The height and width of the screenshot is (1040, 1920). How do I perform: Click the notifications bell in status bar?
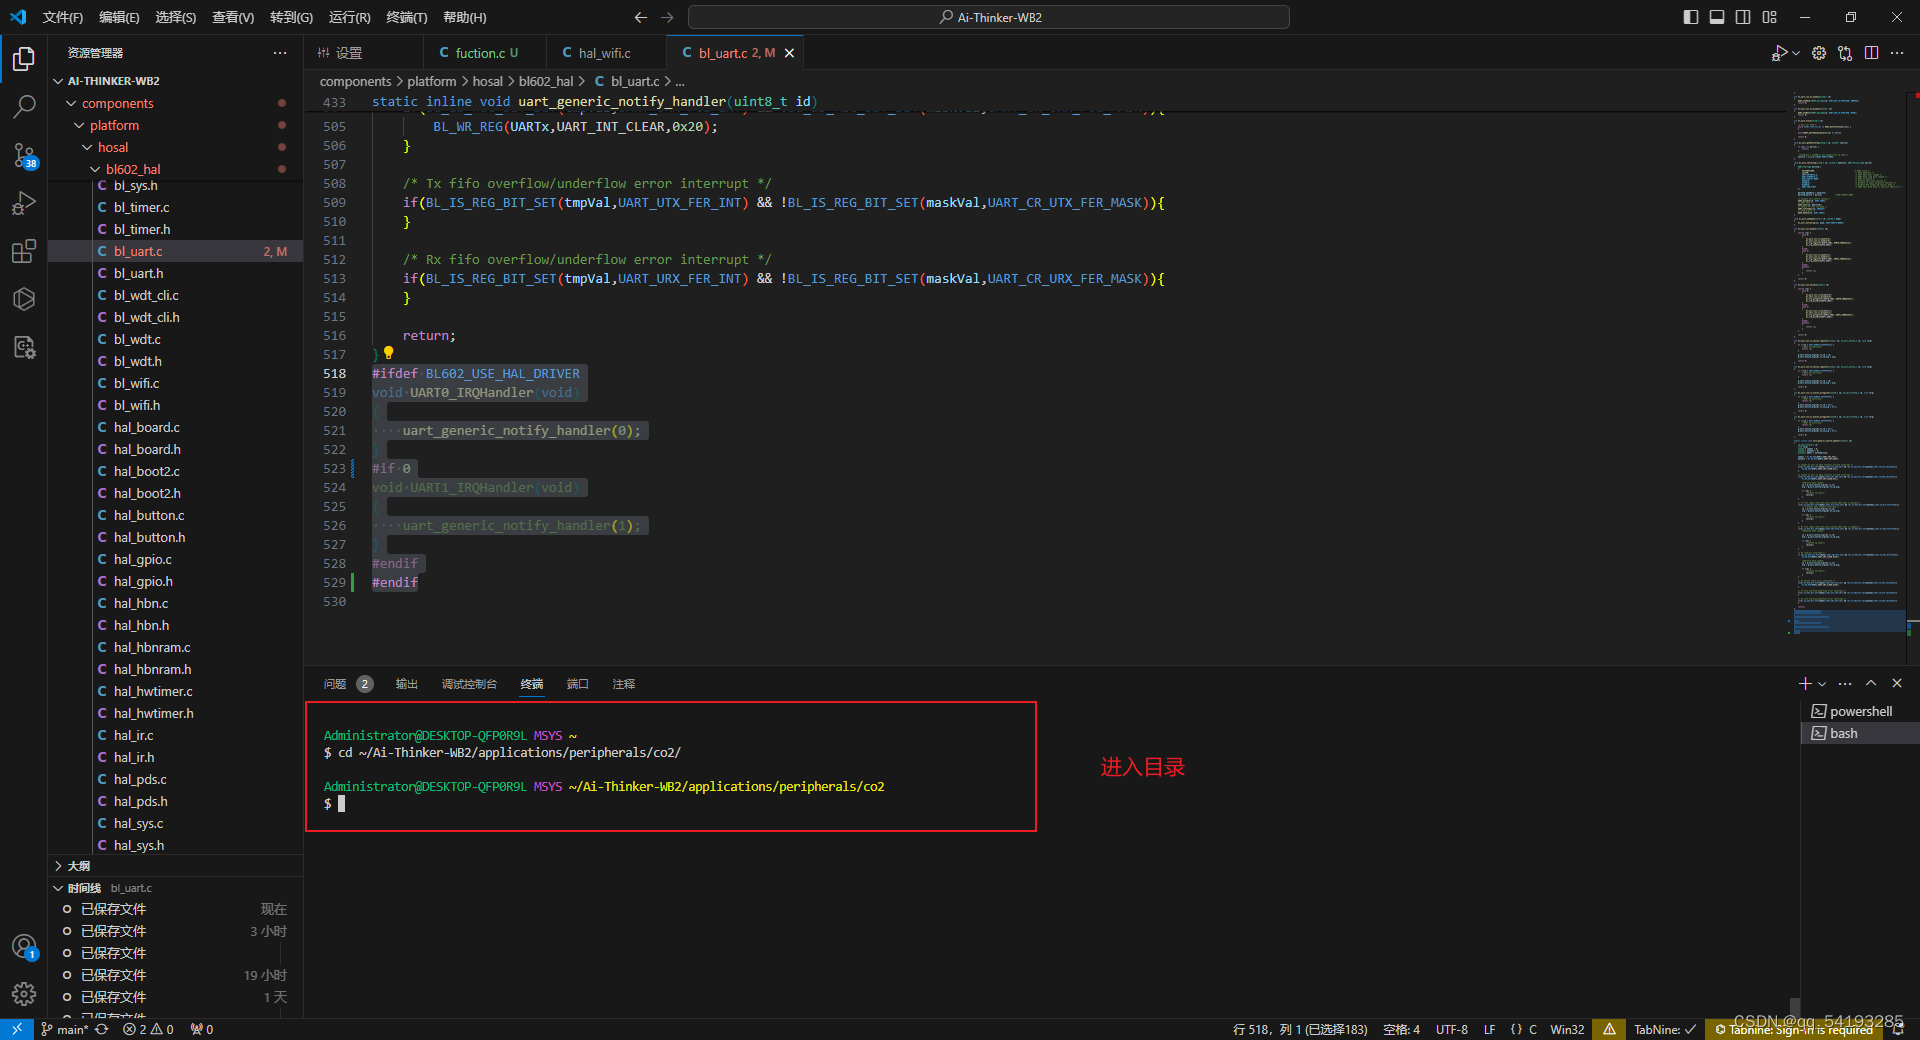(x=1898, y=1029)
